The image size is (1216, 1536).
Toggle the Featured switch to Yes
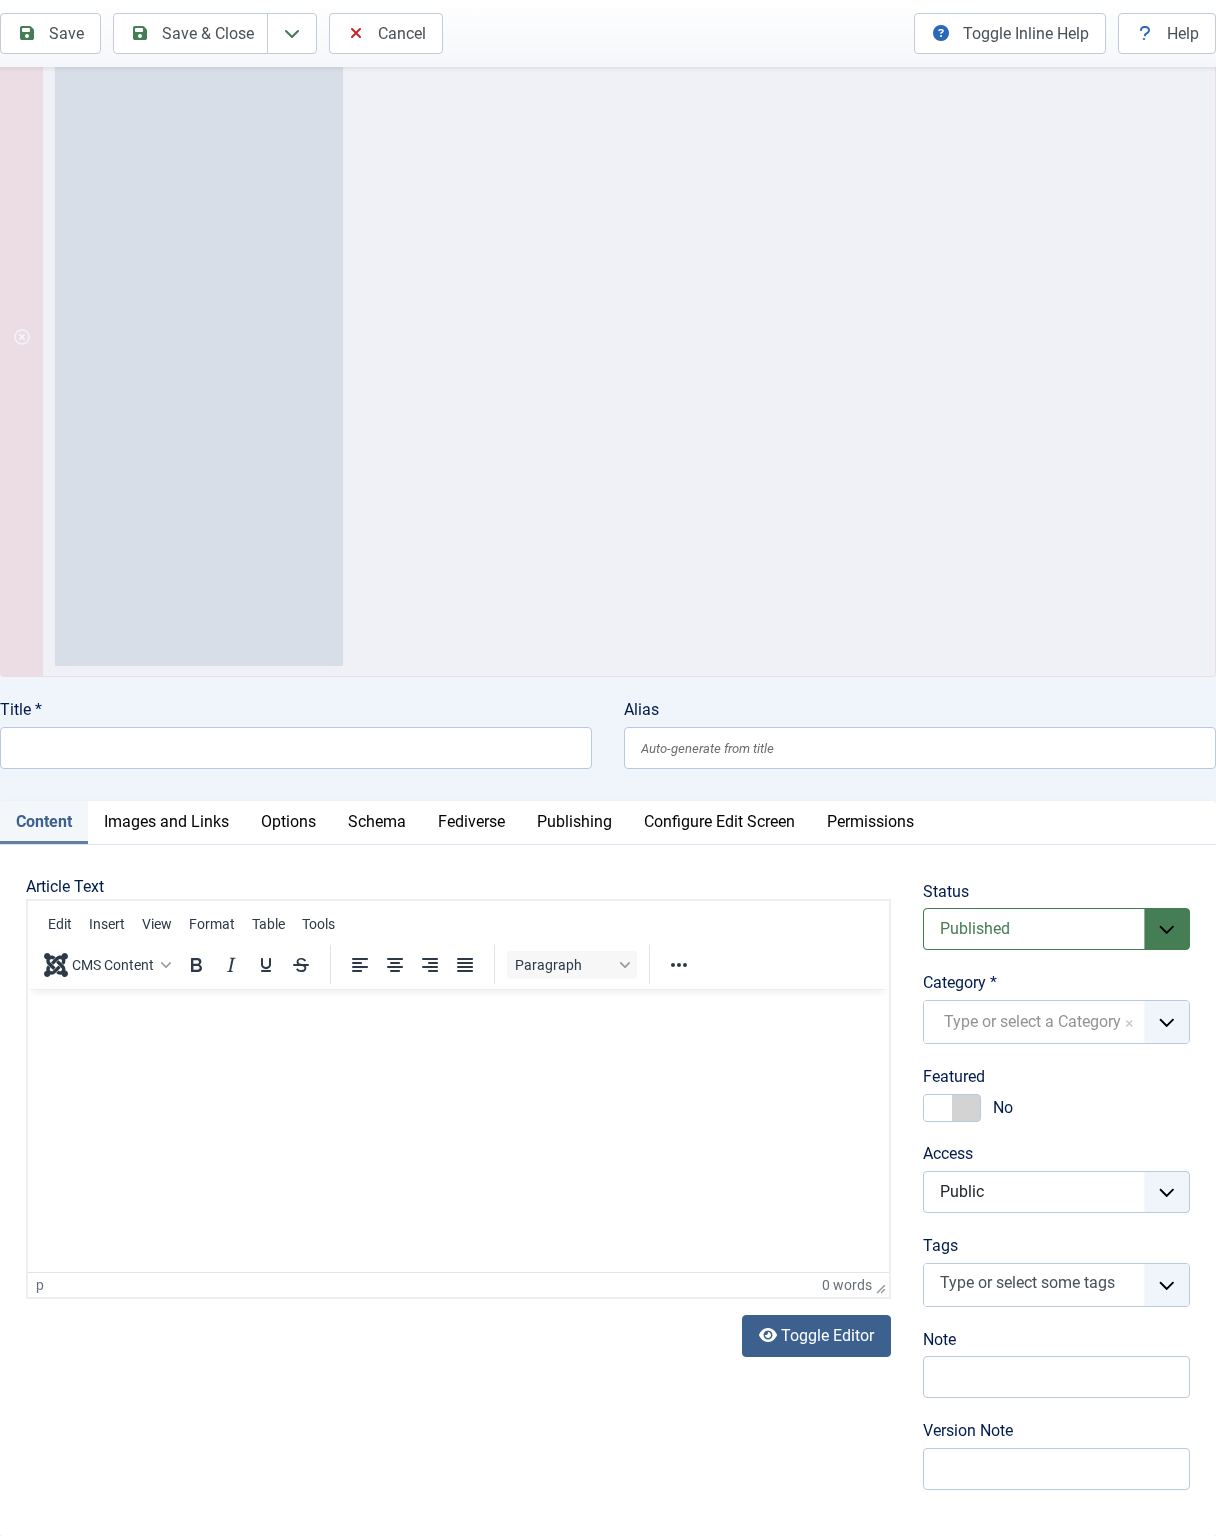click(x=951, y=1108)
